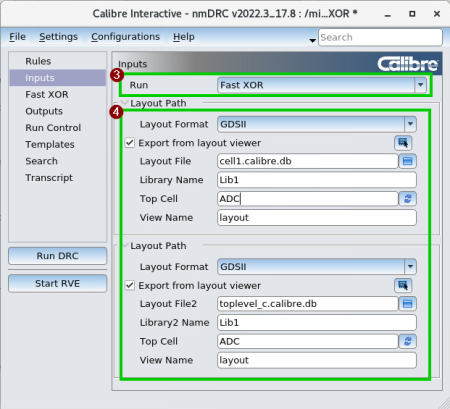The image size is (450, 409).
Task: Browse for Layout File2 toplevel_c.calibre.db
Action: coord(407,304)
